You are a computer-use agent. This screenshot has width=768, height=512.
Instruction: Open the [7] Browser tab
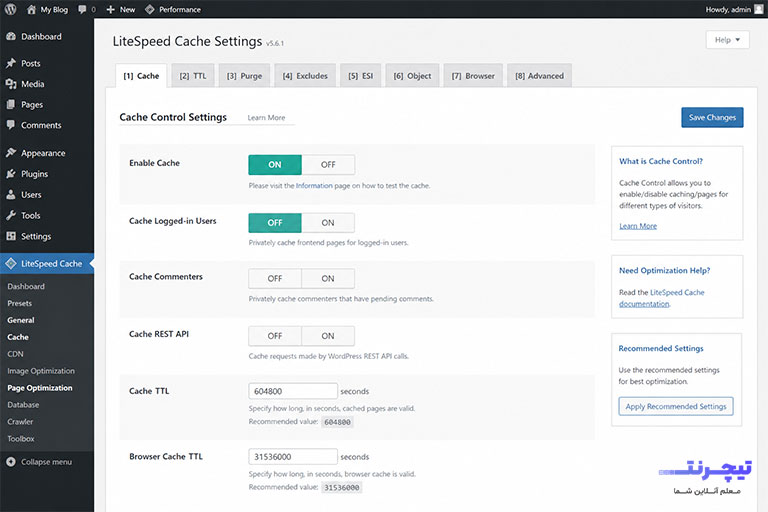pos(473,76)
